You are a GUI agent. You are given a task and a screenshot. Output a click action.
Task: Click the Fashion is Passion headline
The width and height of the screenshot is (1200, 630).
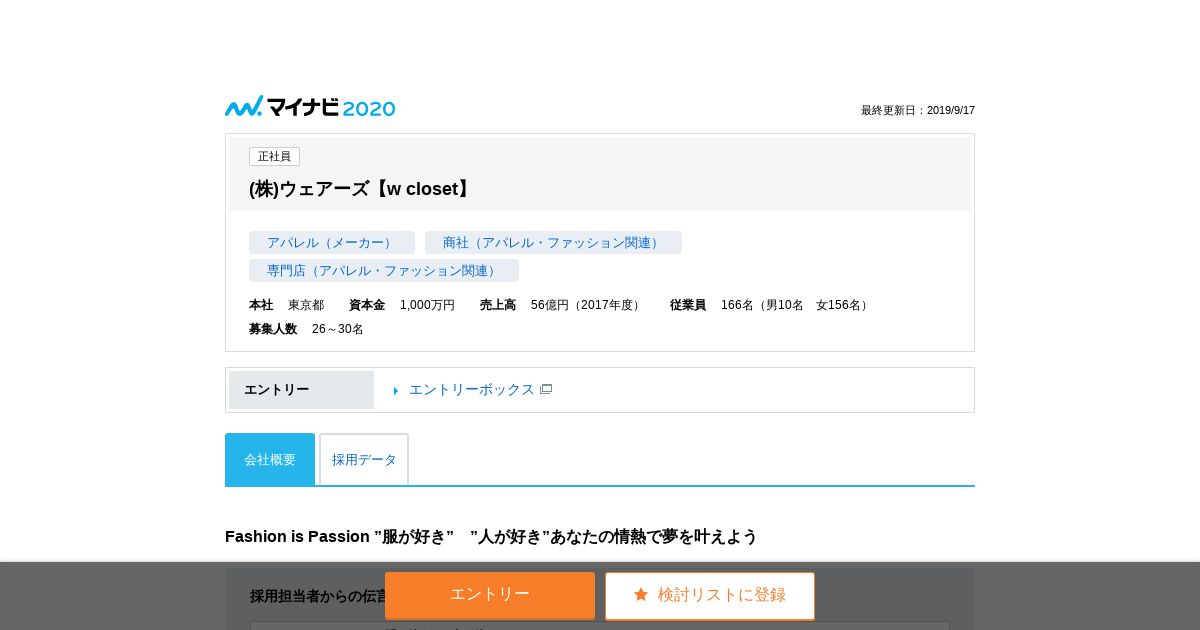(x=491, y=536)
